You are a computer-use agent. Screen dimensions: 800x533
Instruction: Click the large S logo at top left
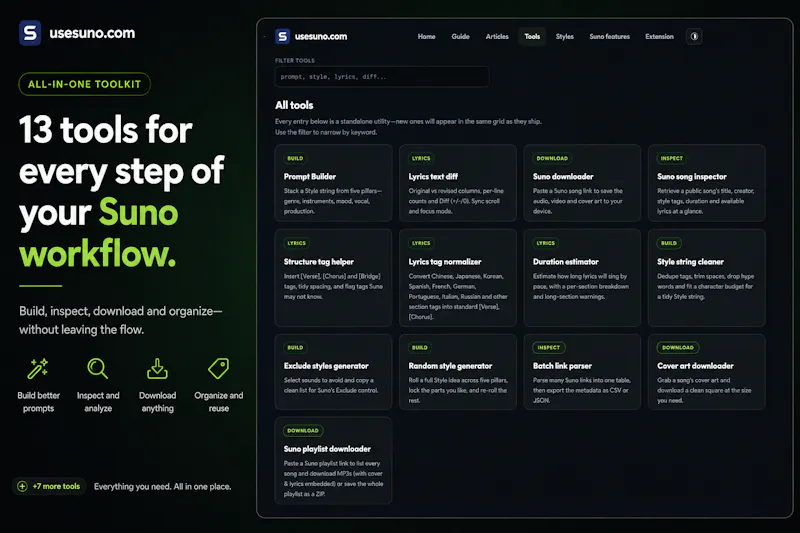click(x=30, y=33)
